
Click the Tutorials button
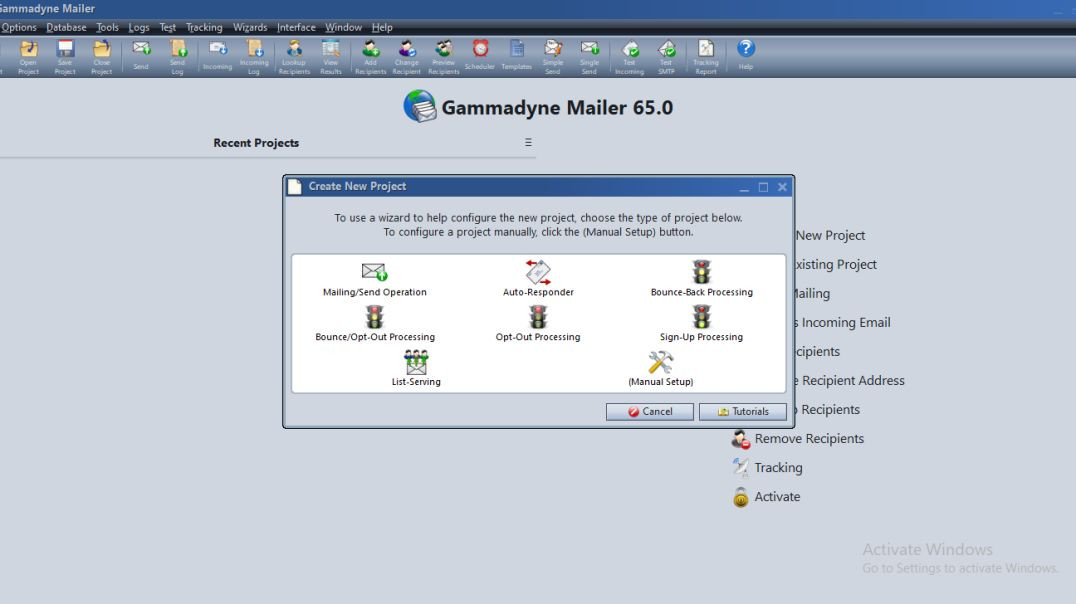[742, 411]
